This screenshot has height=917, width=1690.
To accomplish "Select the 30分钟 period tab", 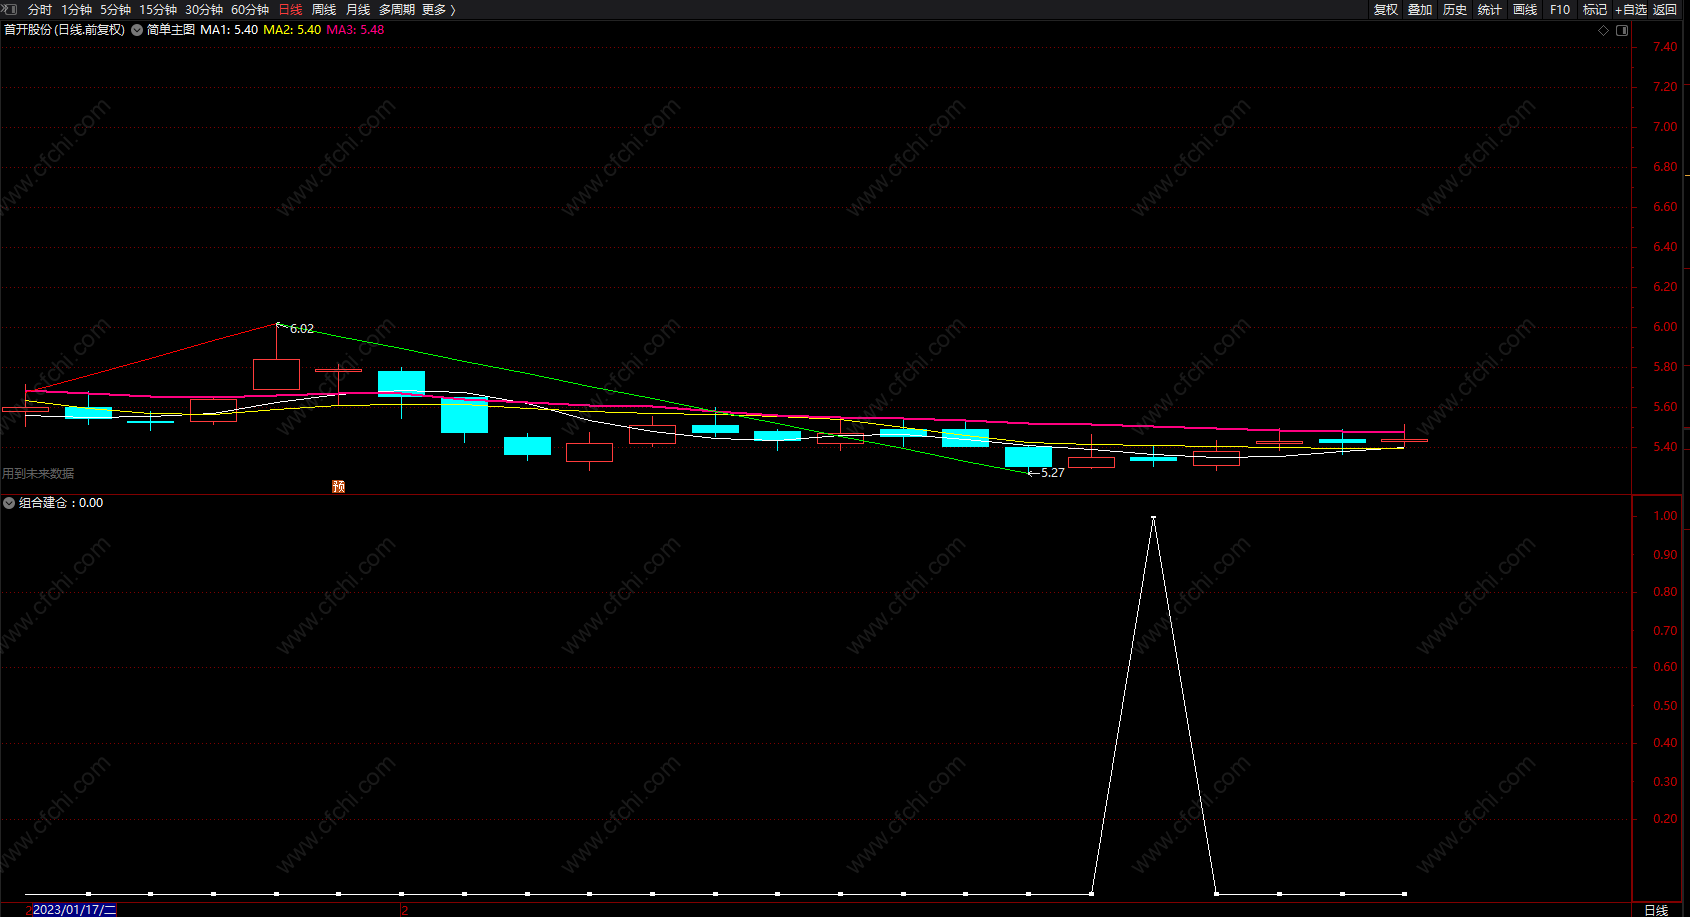I will pyautogui.click(x=204, y=9).
